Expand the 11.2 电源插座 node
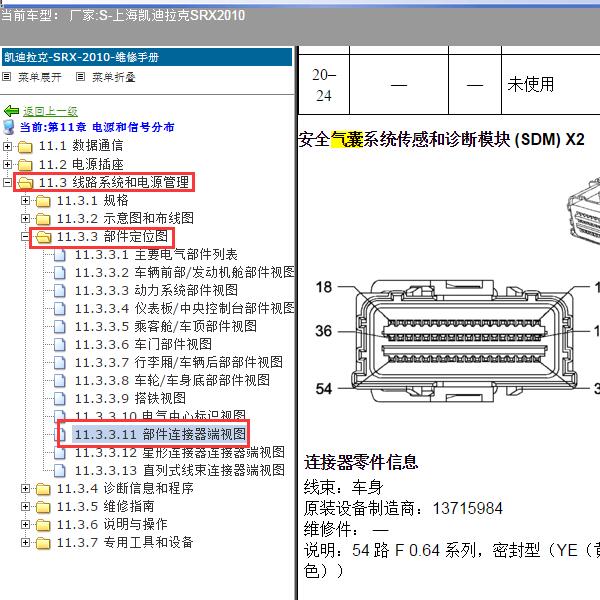The width and height of the screenshot is (600, 600). [7, 164]
